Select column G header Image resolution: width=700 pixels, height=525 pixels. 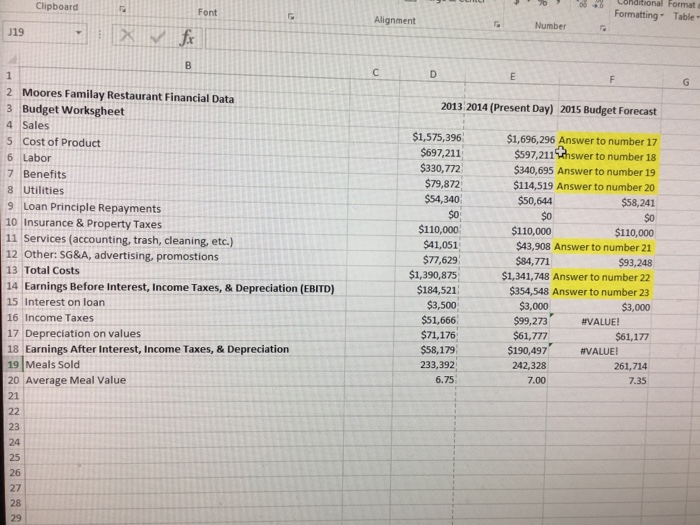pos(685,82)
